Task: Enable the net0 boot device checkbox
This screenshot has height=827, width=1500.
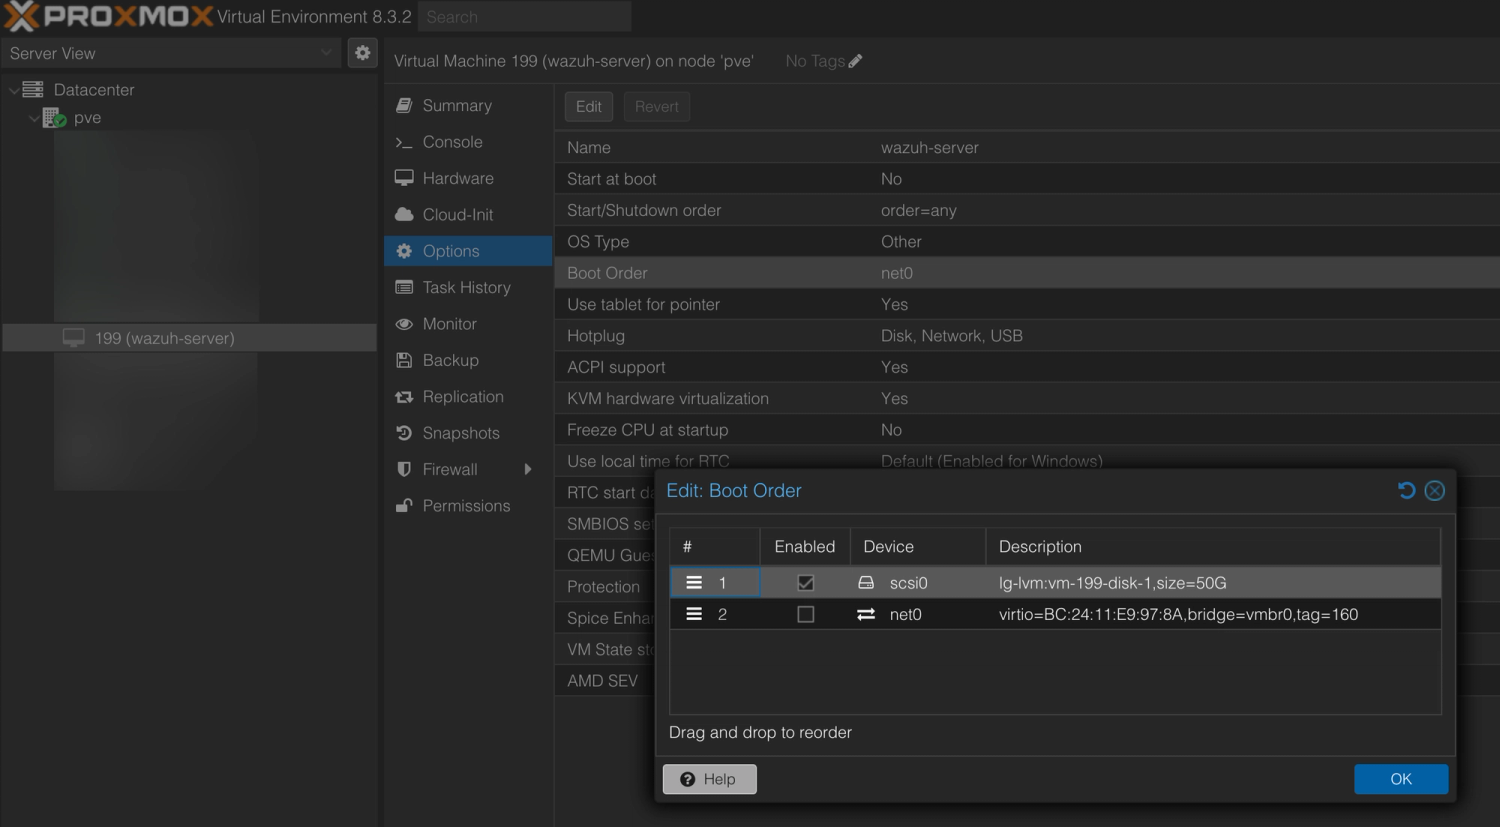Action: (805, 614)
